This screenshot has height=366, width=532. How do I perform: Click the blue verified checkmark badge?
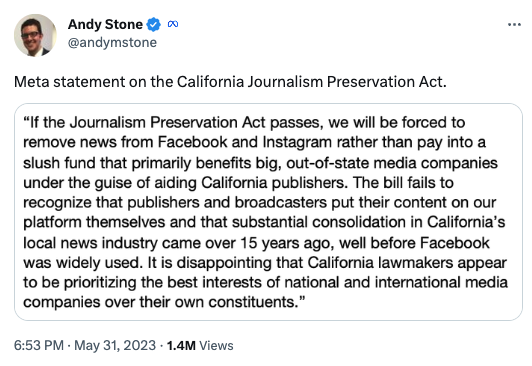153,24
